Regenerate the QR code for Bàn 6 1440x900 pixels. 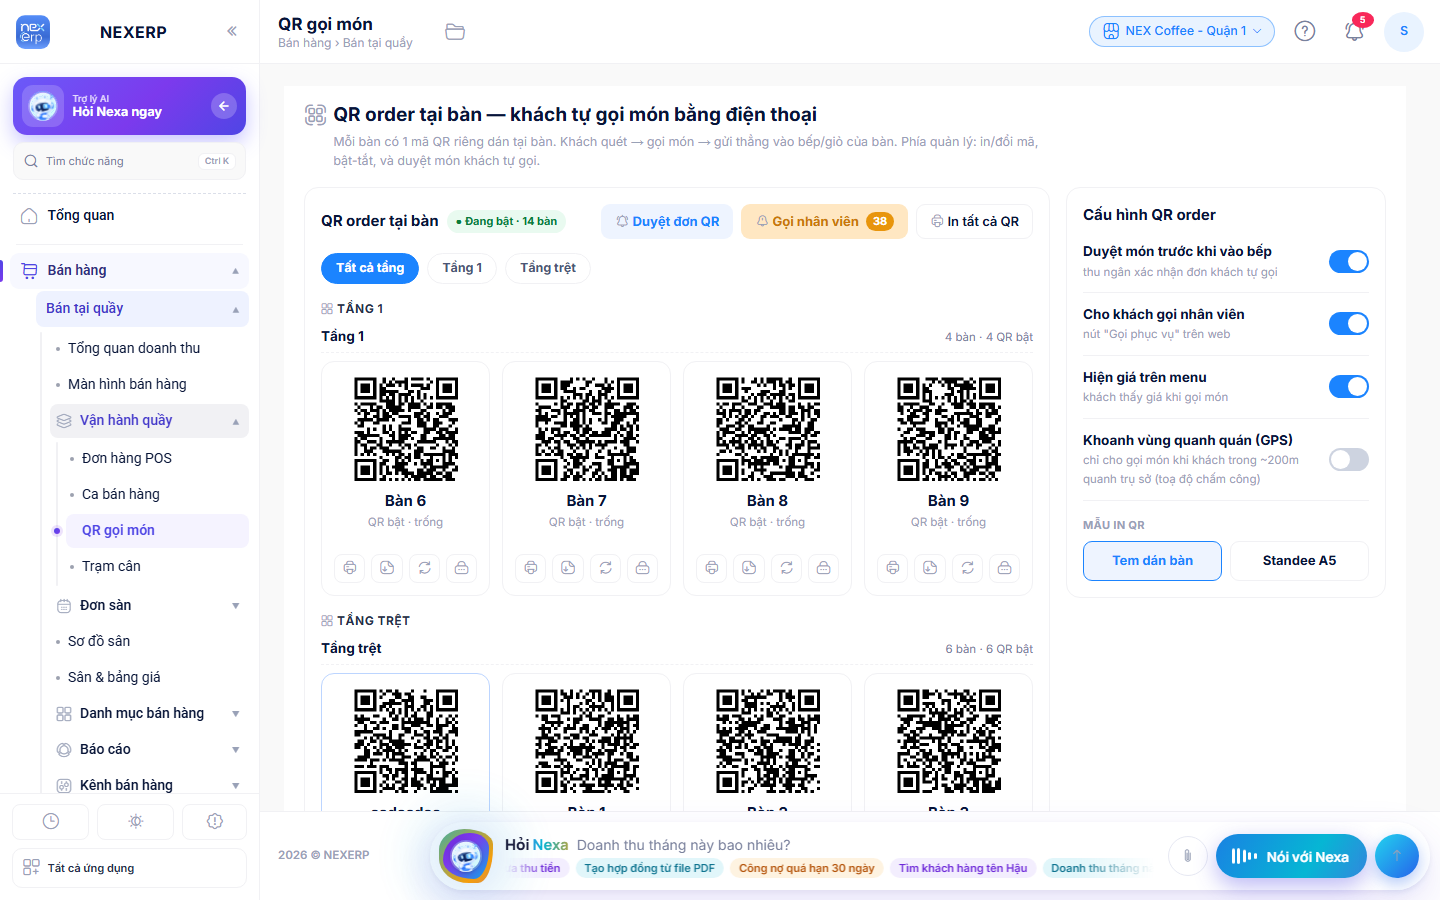pos(424,568)
